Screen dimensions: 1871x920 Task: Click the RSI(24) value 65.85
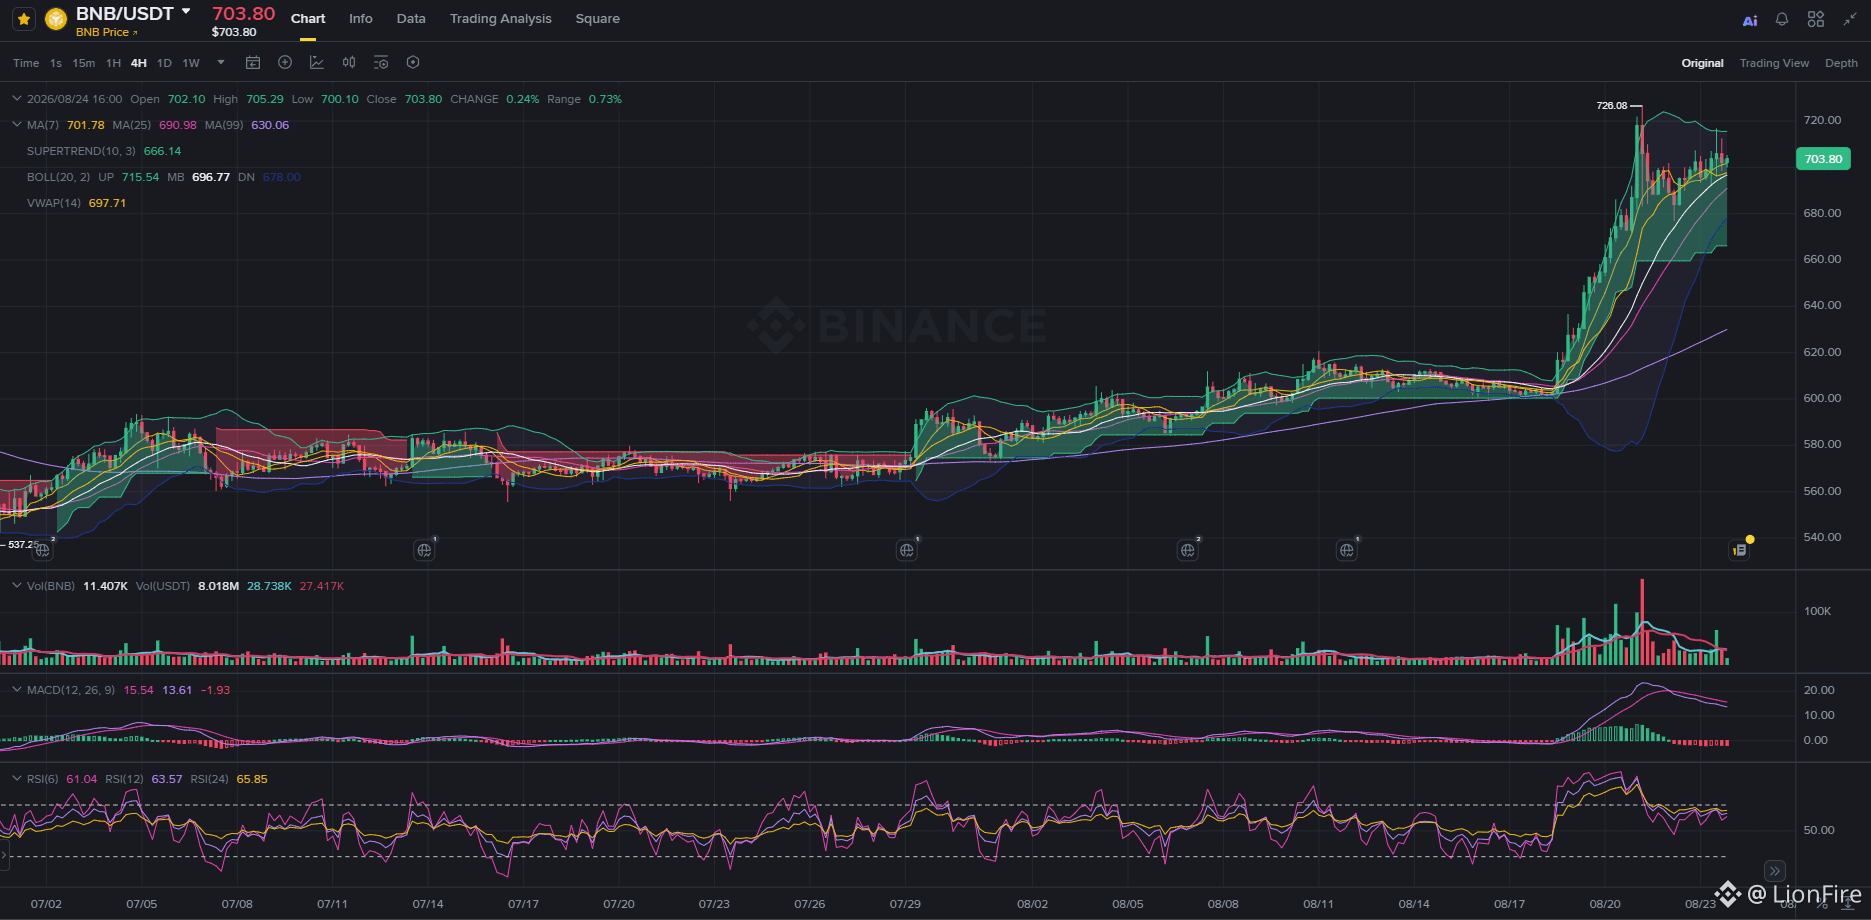252,779
